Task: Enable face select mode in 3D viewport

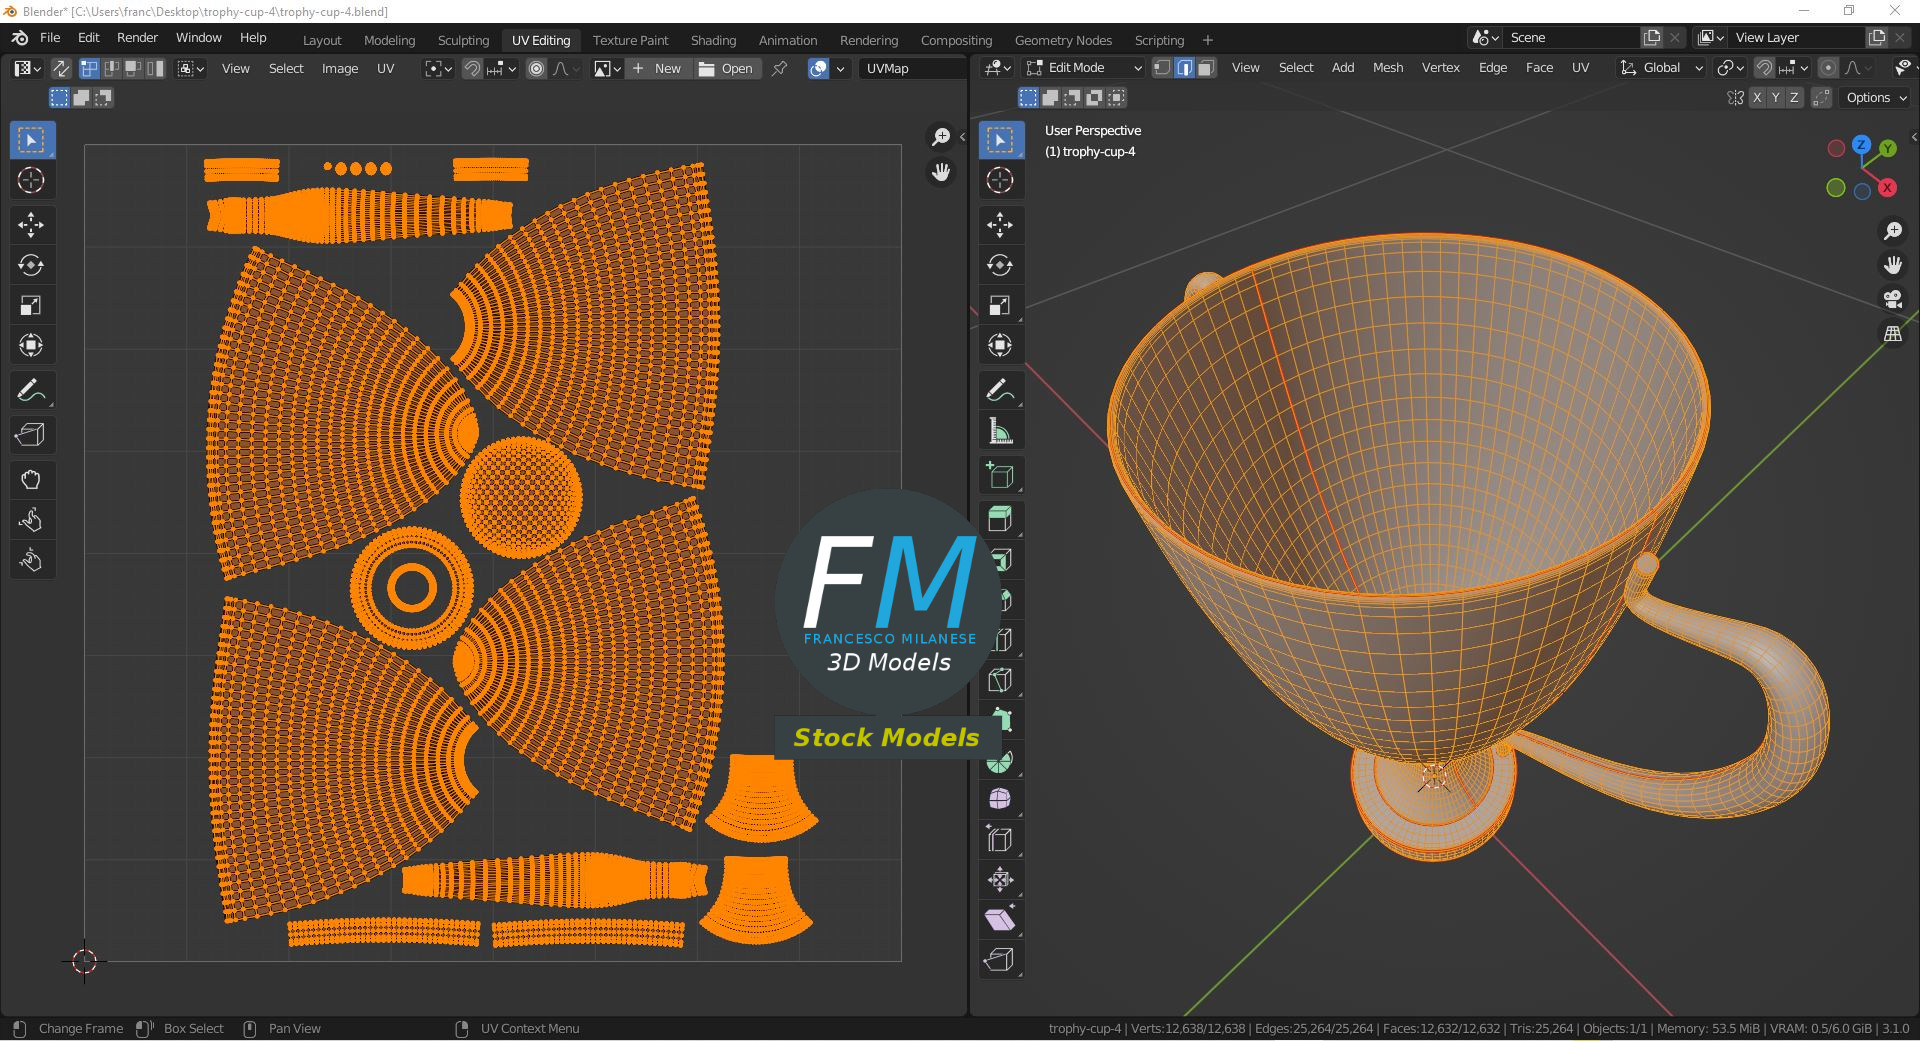Action: (x=1206, y=68)
